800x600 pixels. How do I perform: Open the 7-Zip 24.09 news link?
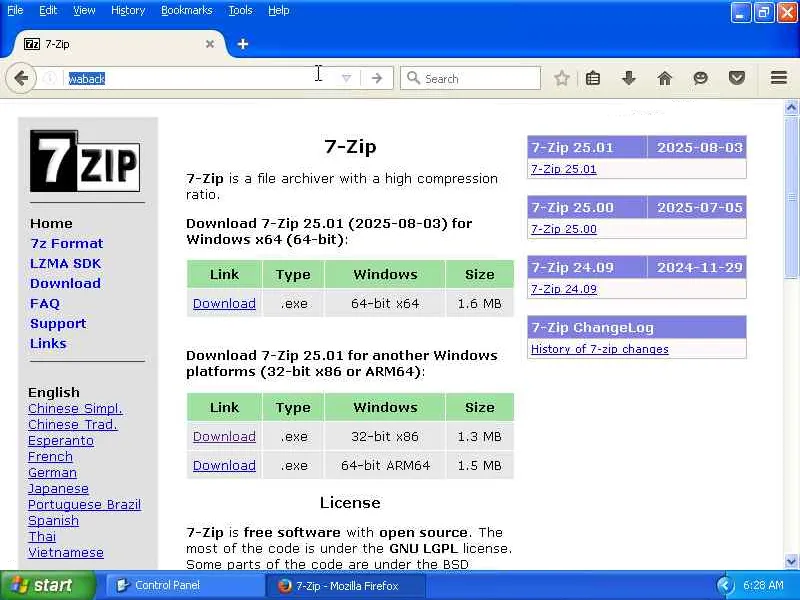(563, 289)
